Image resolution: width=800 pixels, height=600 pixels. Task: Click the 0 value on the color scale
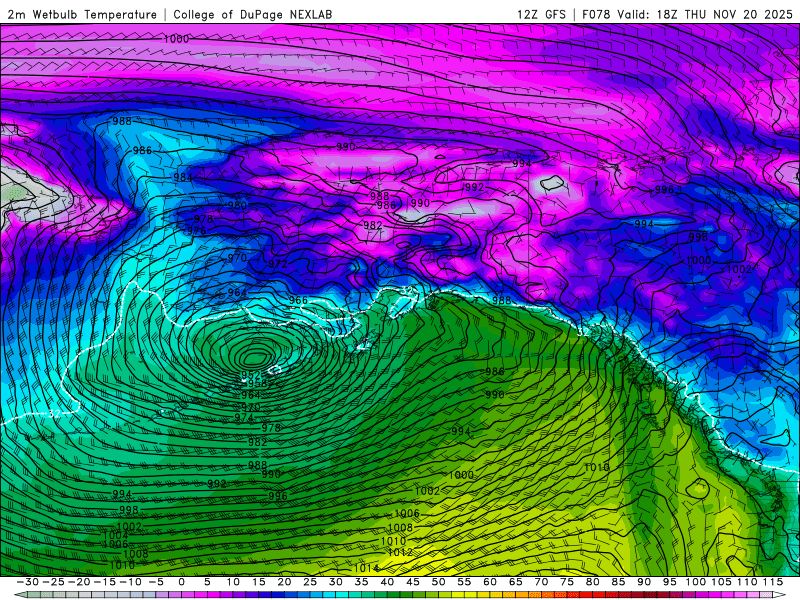[182, 582]
